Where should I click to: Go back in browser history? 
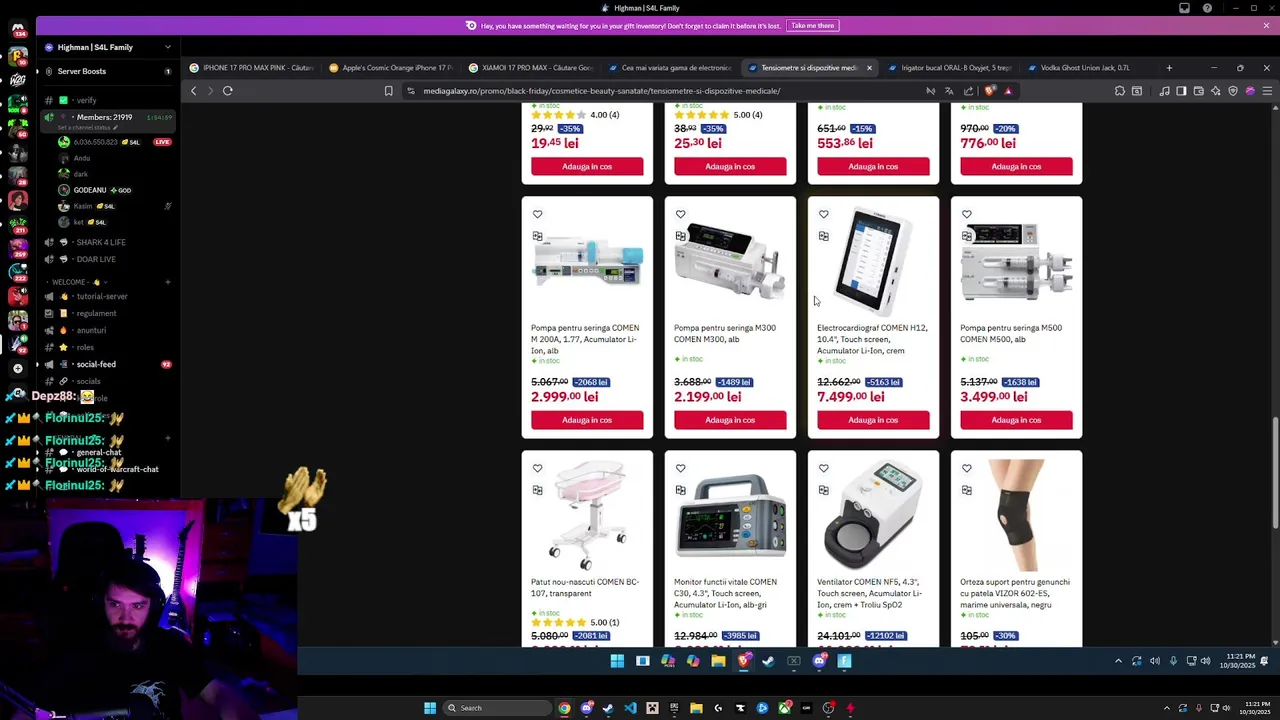pyautogui.click(x=194, y=91)
